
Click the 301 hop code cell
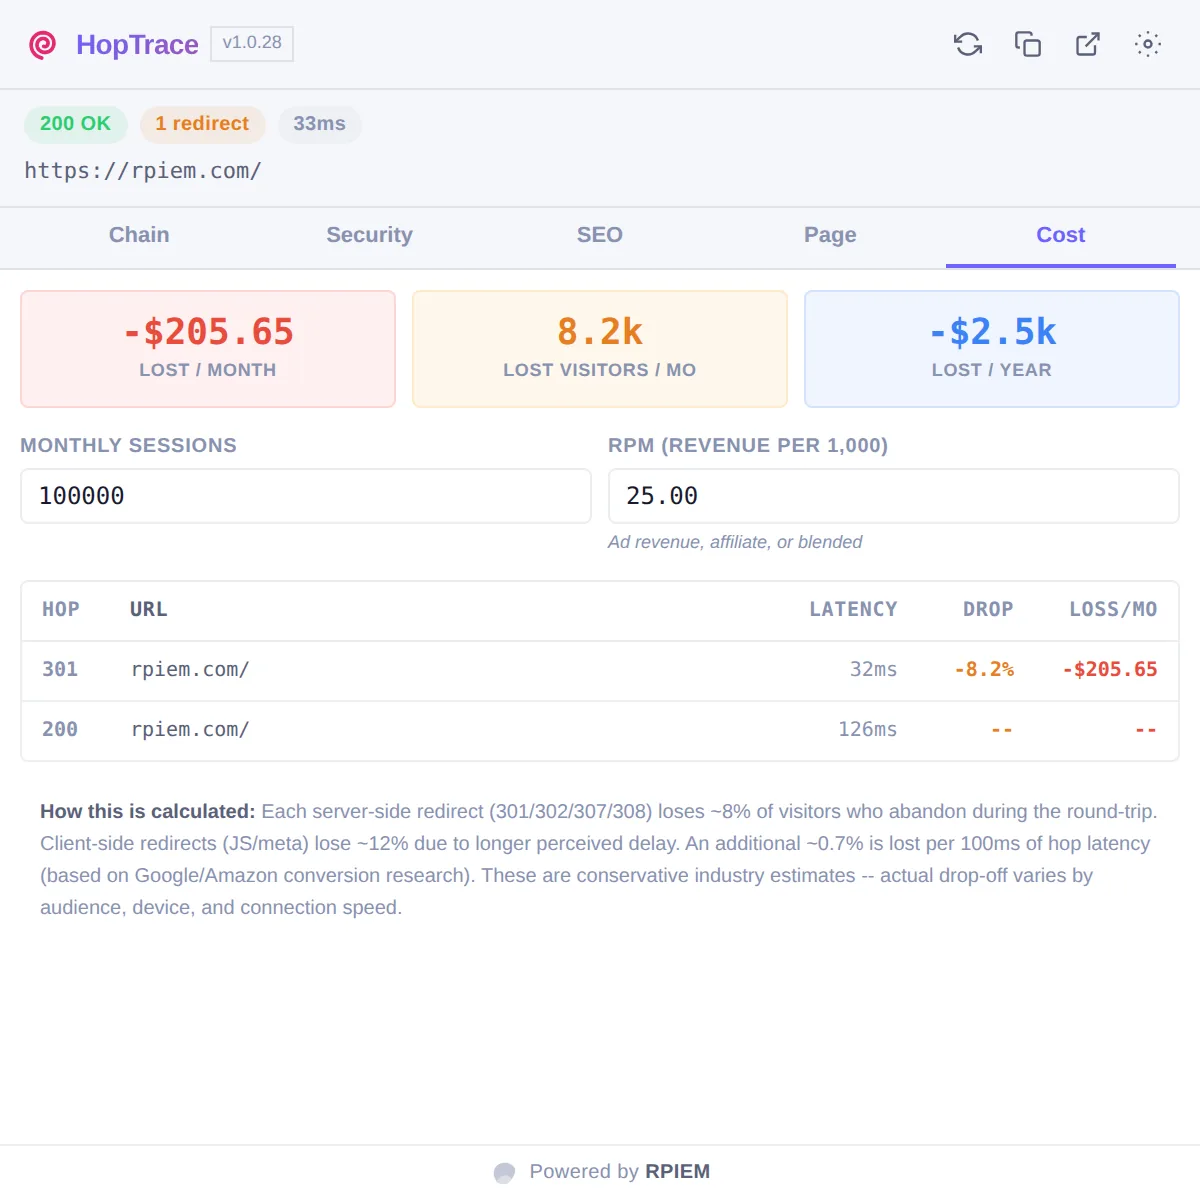(x=60, y=670)
